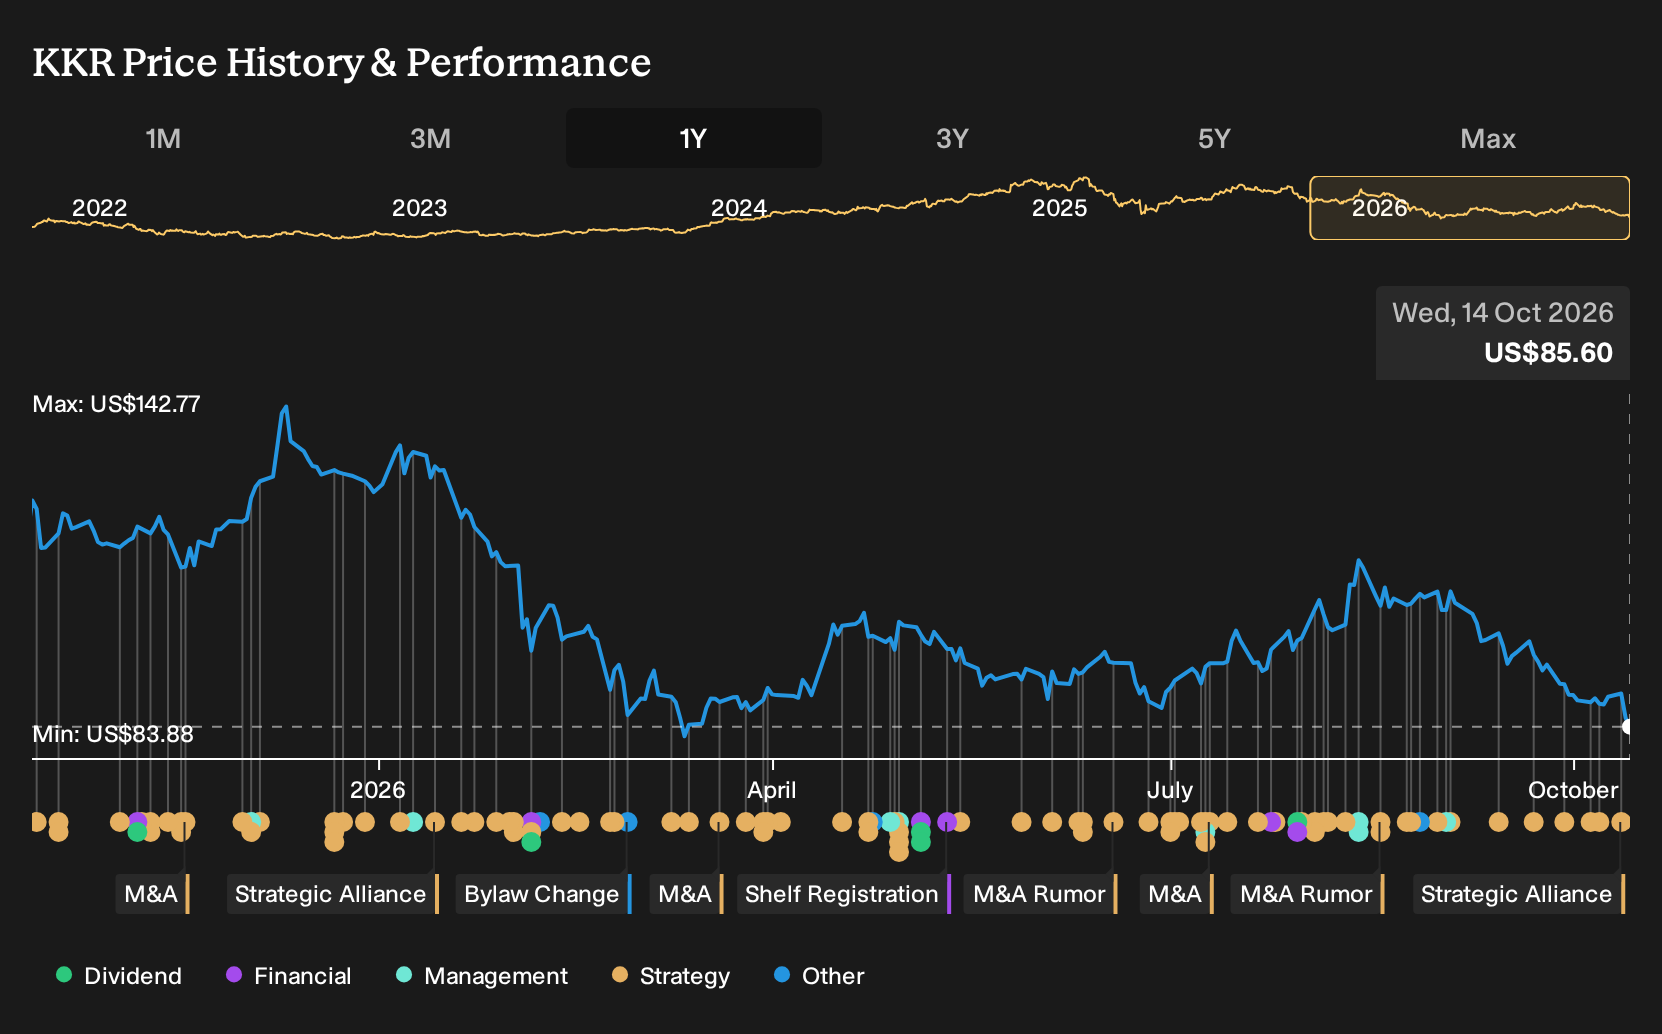Click the 'October' axis label
The width and height of the screenshot is (1662, 1034).
pos(1573,790)
